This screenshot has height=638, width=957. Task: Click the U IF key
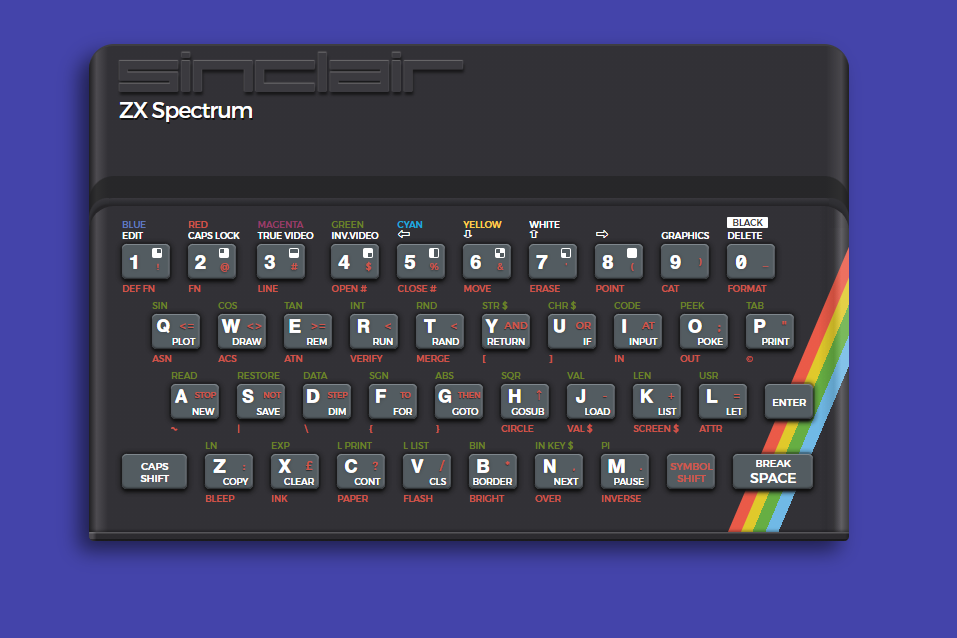[571, 332]
